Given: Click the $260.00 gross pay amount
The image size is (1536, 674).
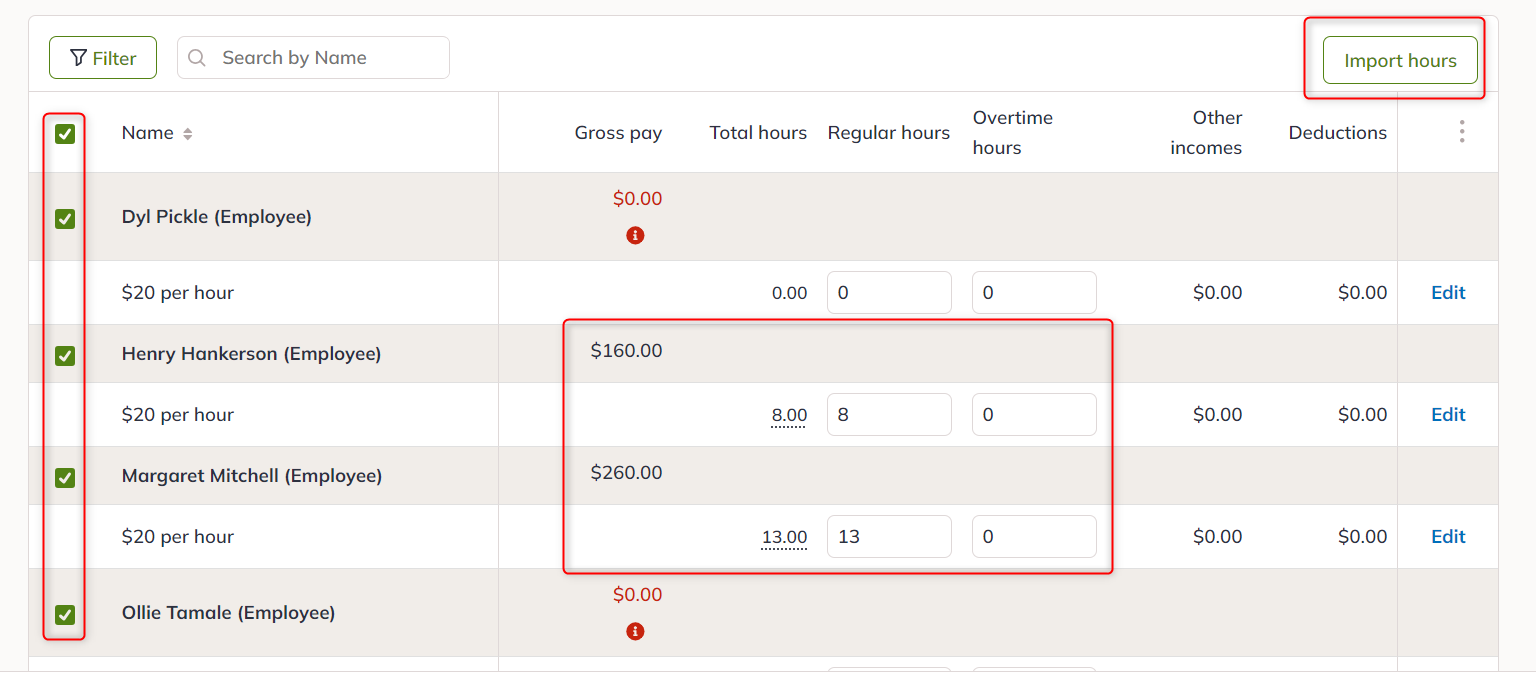Looking at the screenshot, I should 626,473.
